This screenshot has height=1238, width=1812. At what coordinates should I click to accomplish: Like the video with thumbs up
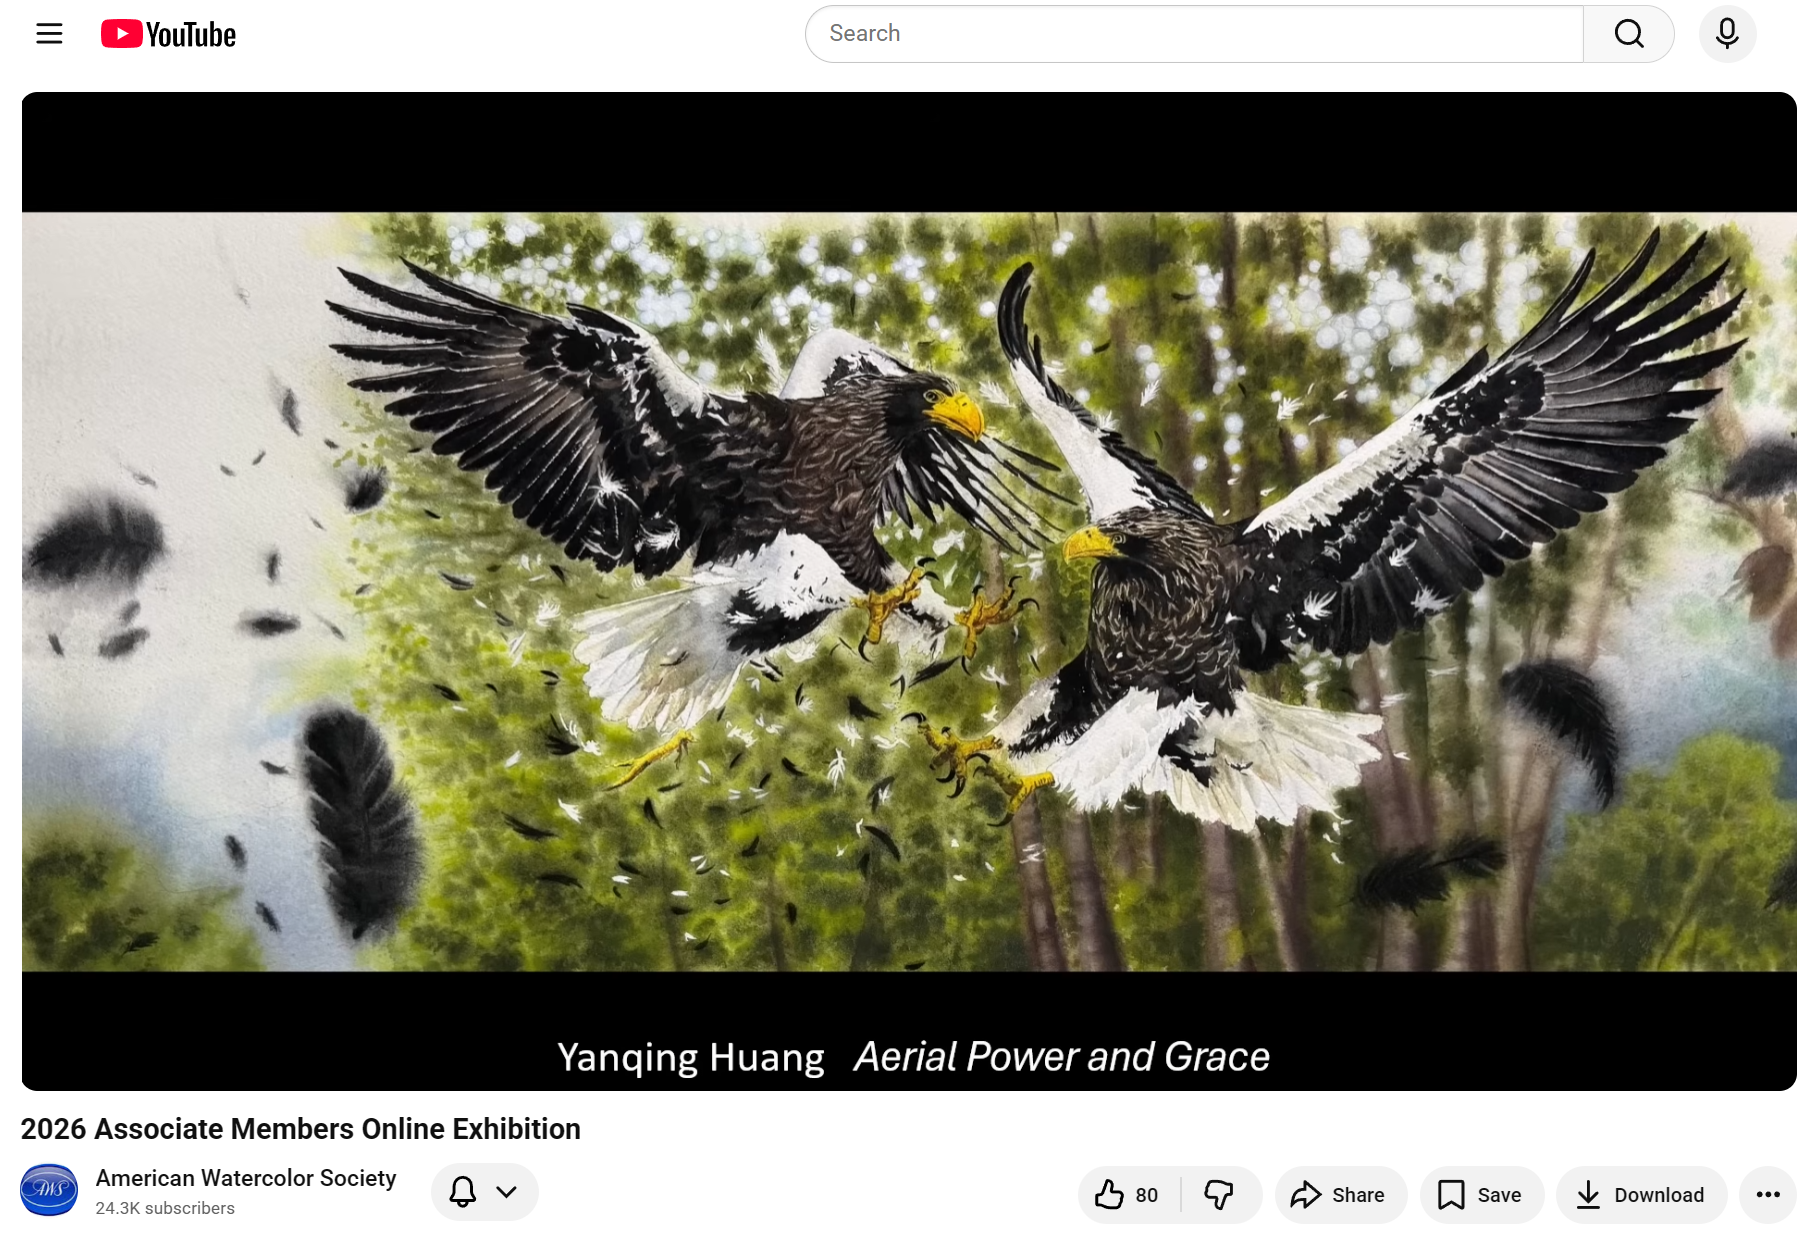click(1129, 1195)
